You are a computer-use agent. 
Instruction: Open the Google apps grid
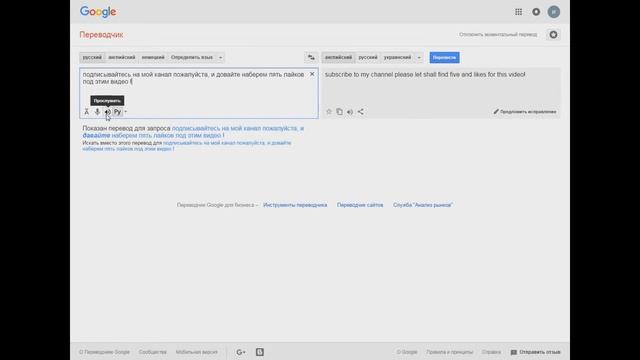[x=518, y=12]
